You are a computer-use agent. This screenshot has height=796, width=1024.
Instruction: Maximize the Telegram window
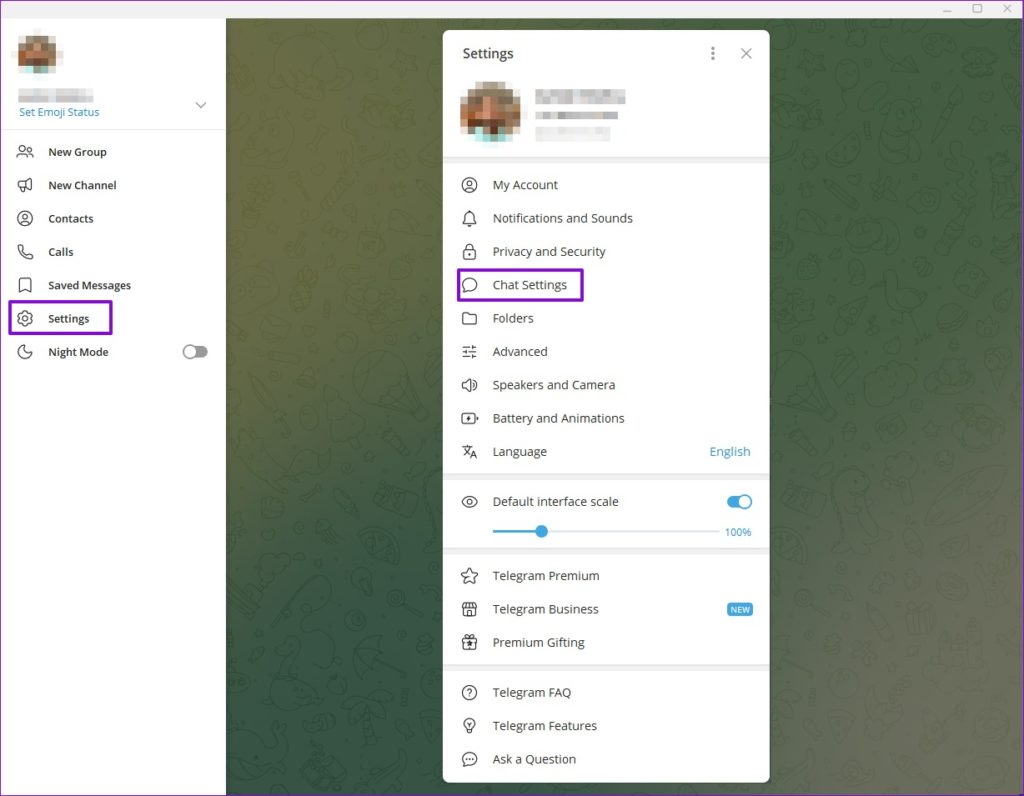click(977, 8)
